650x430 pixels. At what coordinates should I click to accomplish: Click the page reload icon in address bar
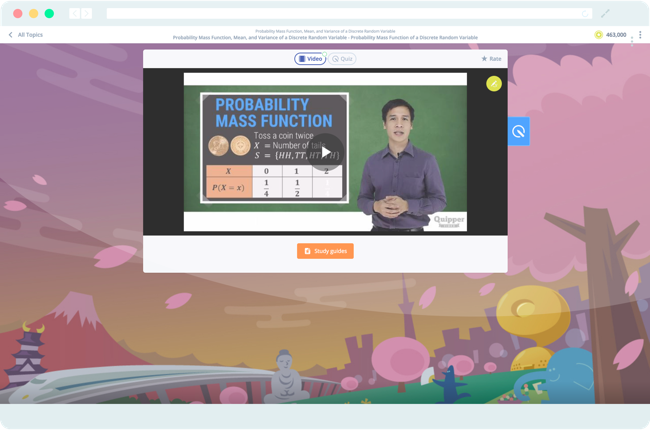[x=585, y=14]
